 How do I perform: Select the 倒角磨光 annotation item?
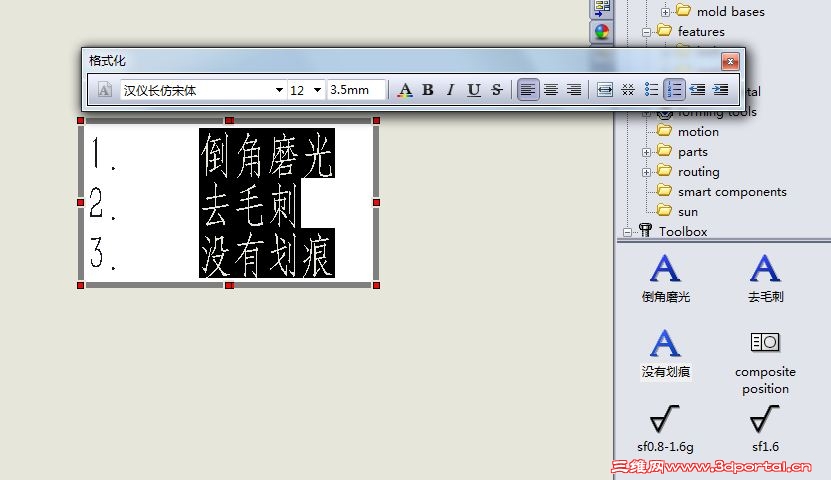666,279
